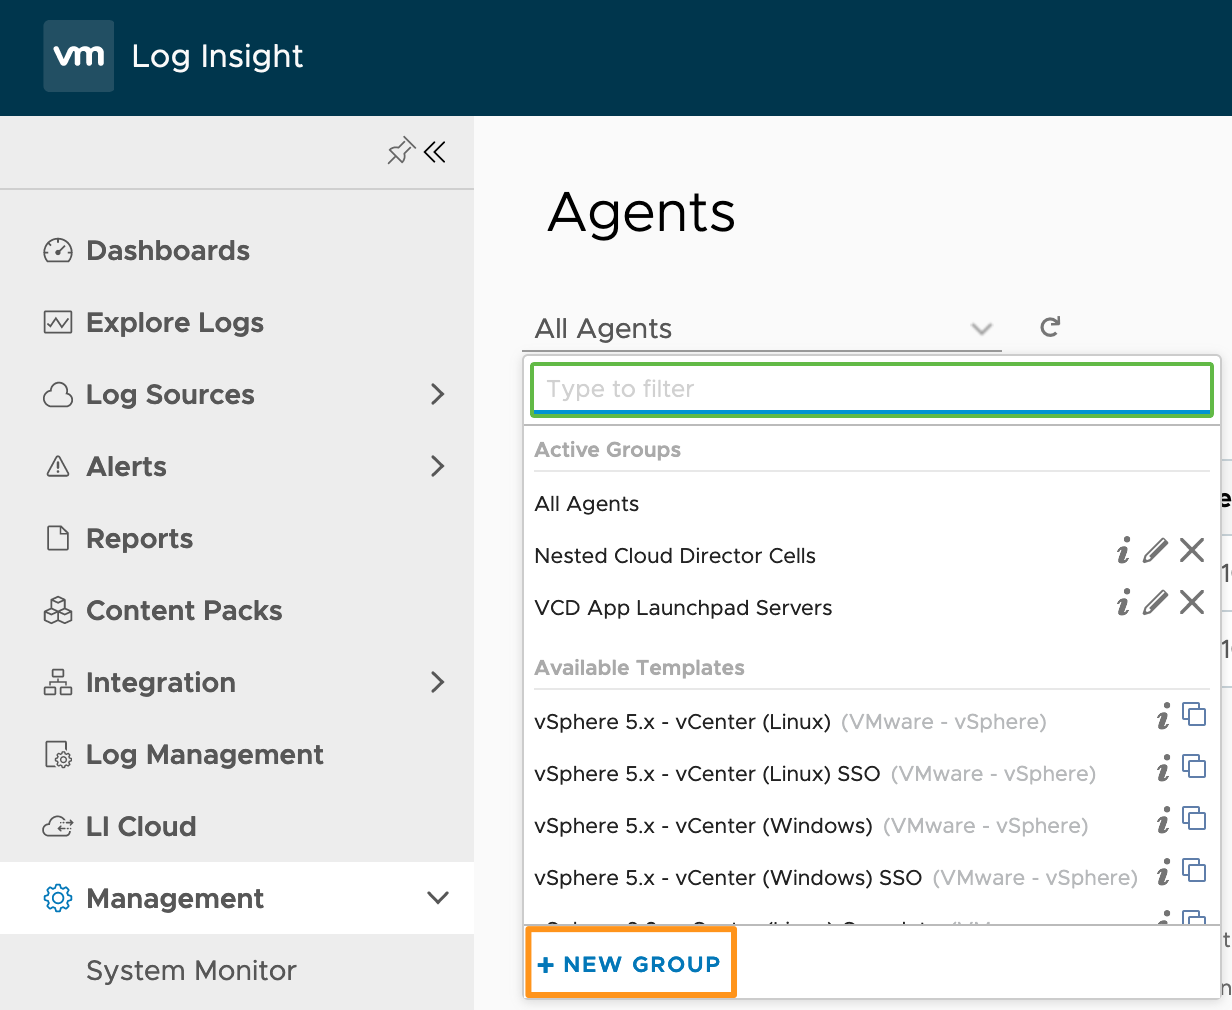Copy the vCenter (Linux) SSO template
This screenshot has width=1232, height=1010.
coord(1194,766)
